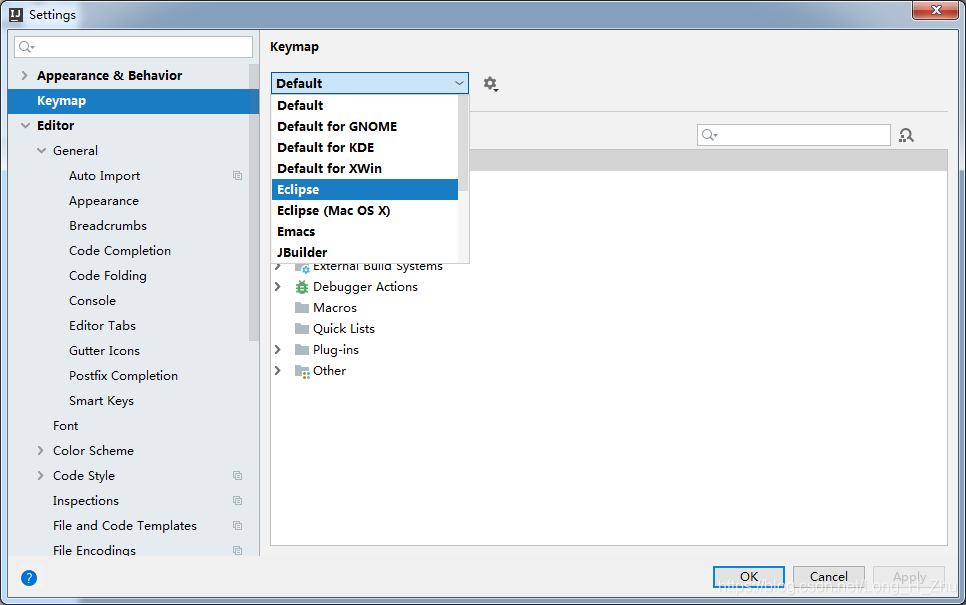Choose Default for KDE keymap
This screenshot has height=605, width=966.
tap(365, 147)
